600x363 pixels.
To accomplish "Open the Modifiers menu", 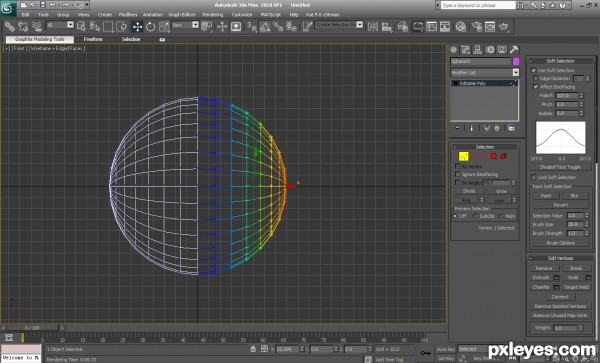I will click(128, 15).
